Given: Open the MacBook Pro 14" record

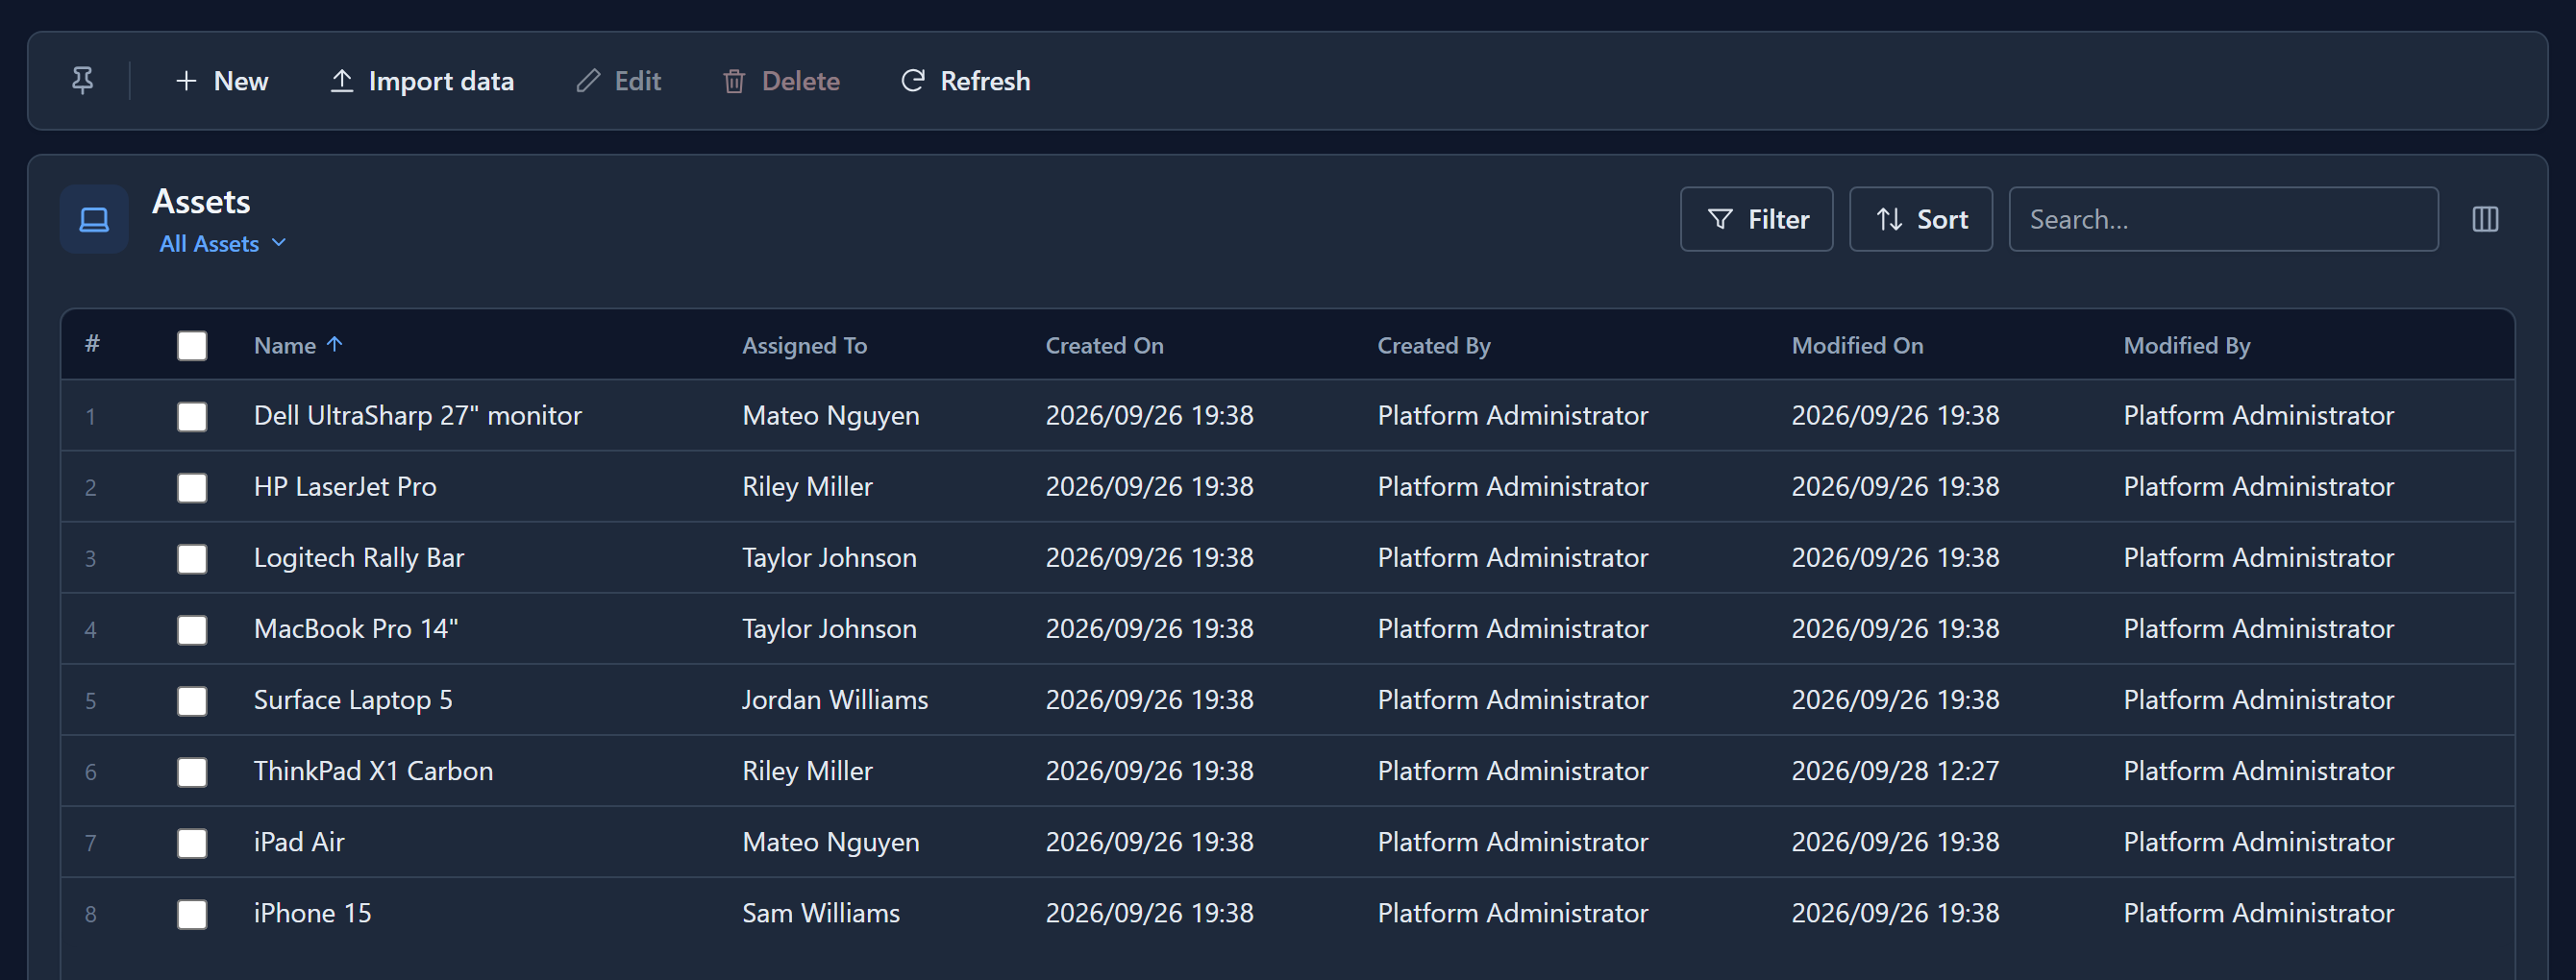Looking at the screenshot, I should pos(356,628).
